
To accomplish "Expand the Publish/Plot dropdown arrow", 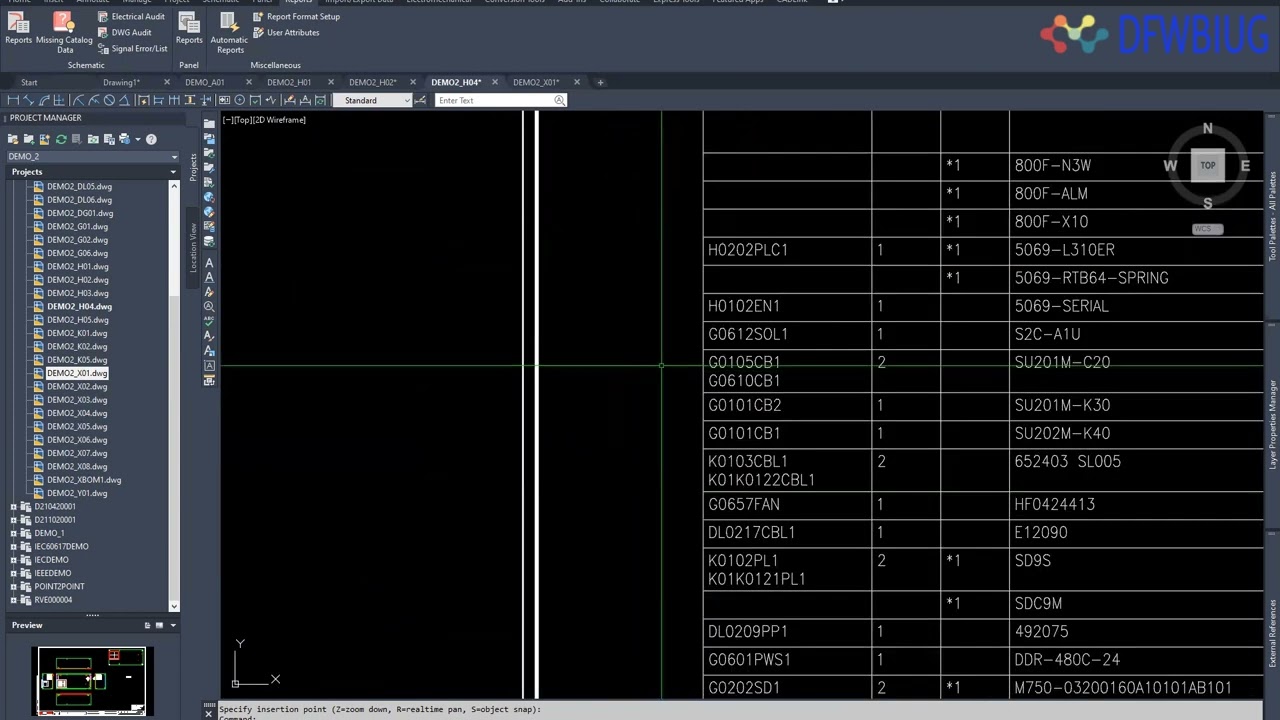I will 137,139.
